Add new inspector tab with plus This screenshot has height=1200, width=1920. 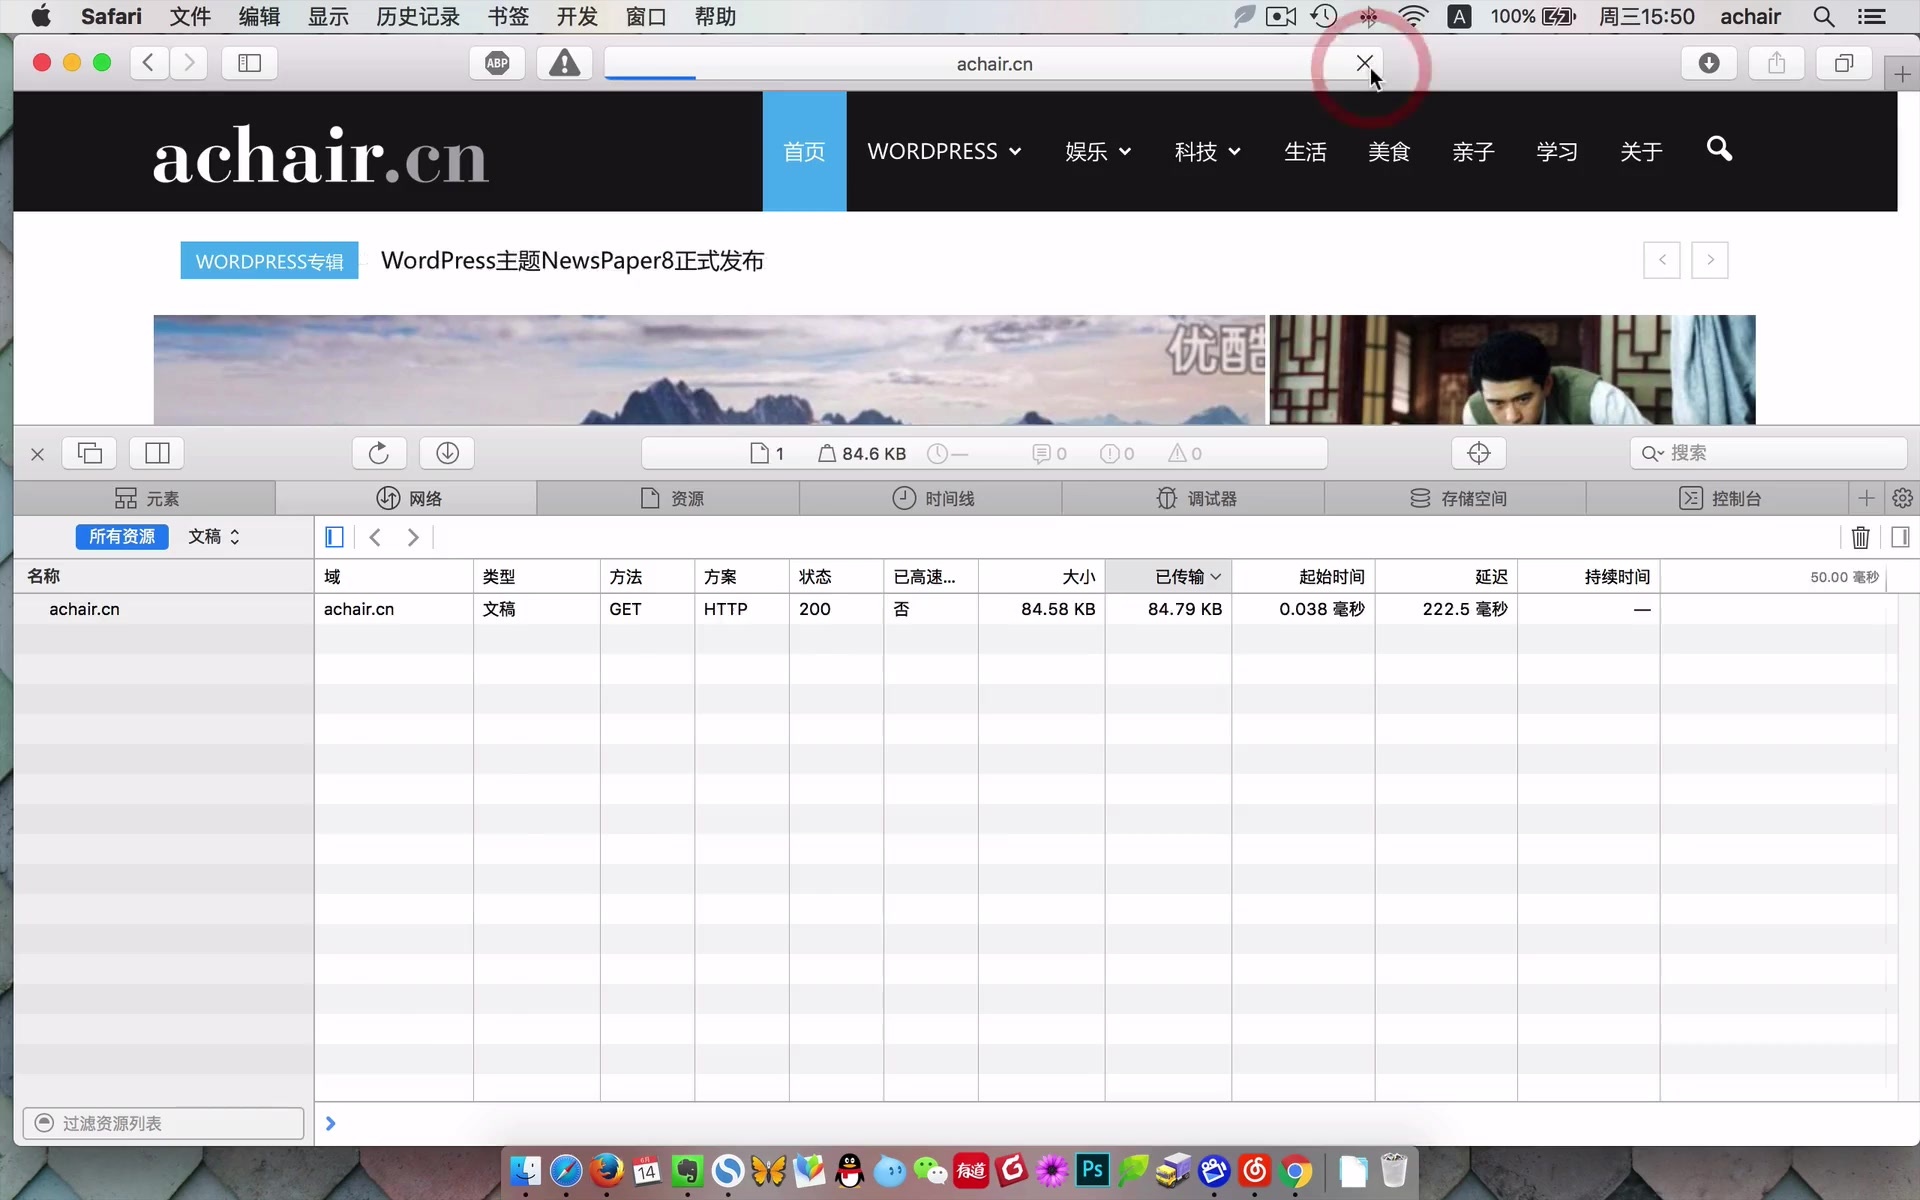click(x=1866, y=498)
